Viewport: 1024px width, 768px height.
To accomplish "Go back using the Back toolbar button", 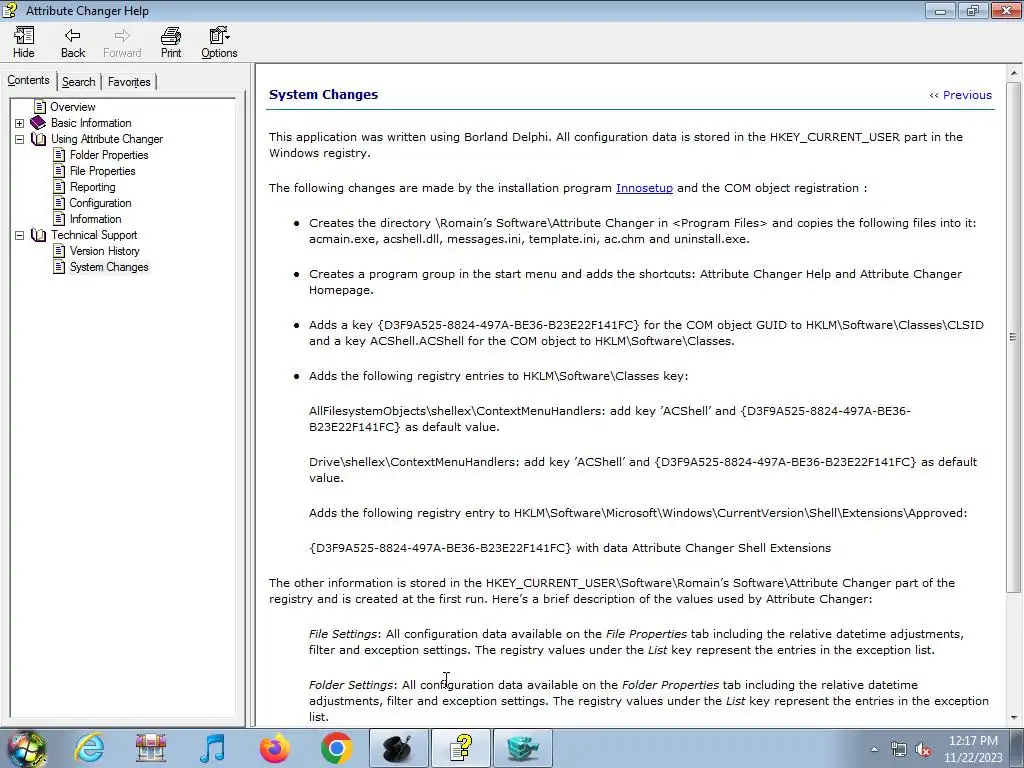I will [72, 43].
